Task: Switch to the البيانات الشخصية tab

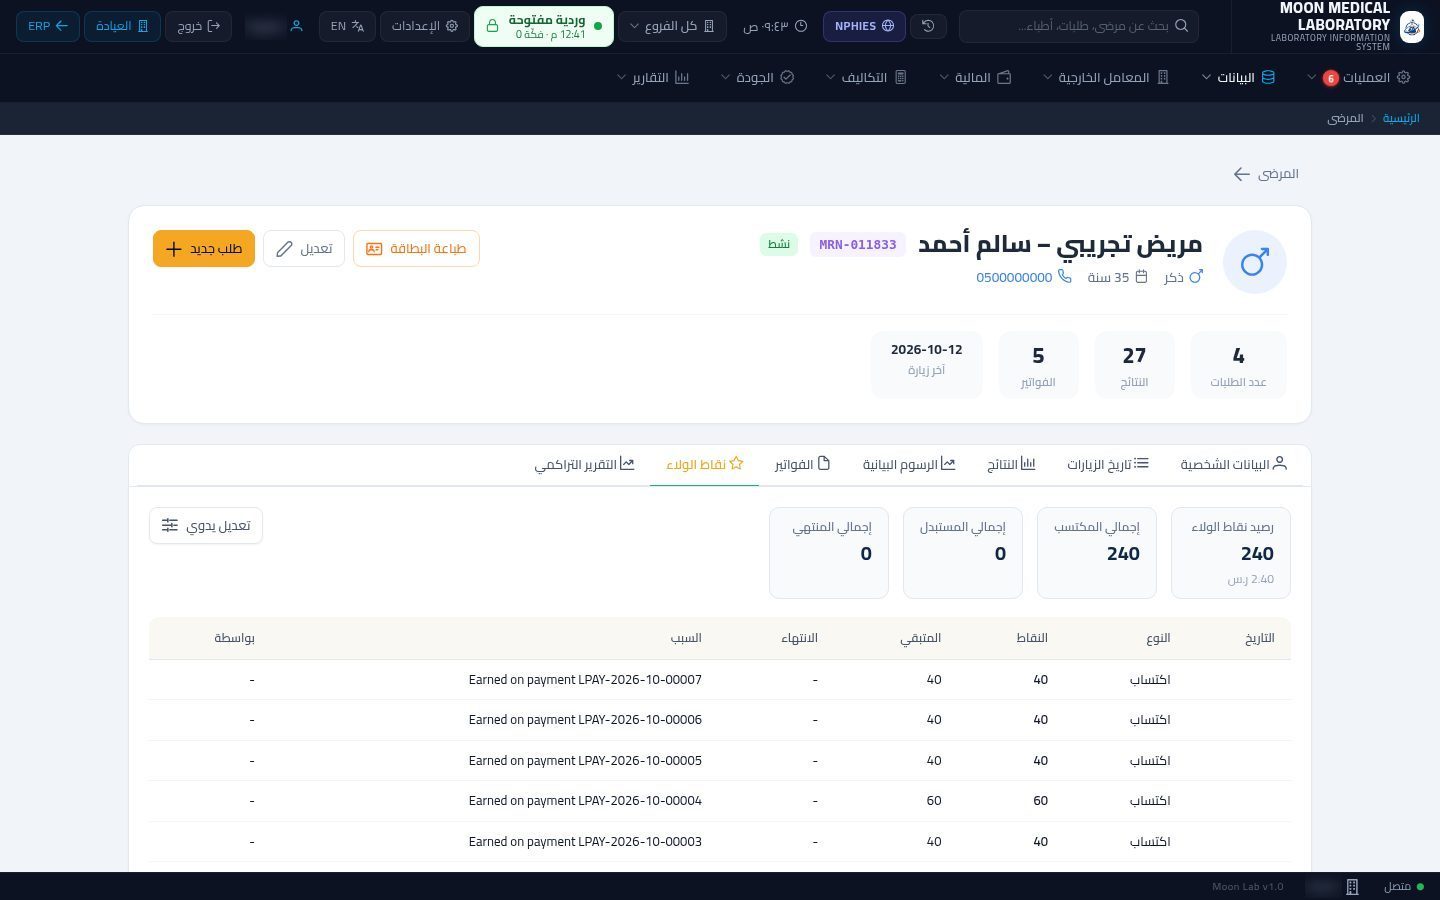Action: (1233, 465)
